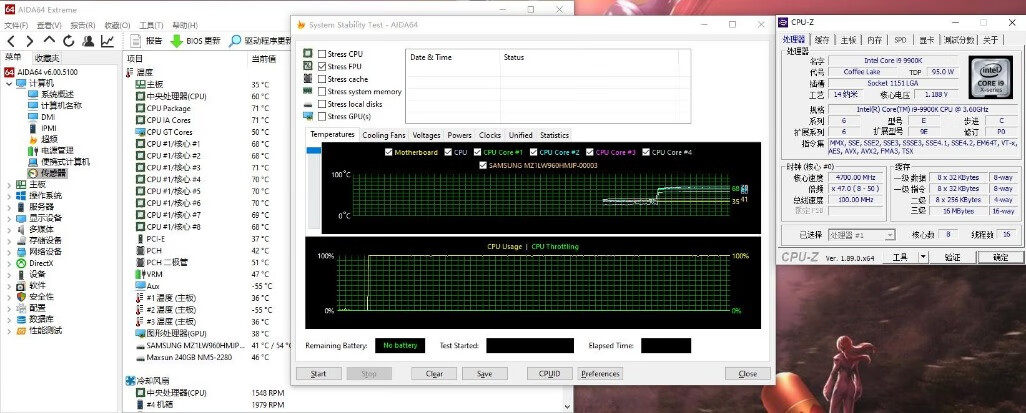Open the 缓存 tab in CPU-Z

pyautogui.click(x=822, y=40)
